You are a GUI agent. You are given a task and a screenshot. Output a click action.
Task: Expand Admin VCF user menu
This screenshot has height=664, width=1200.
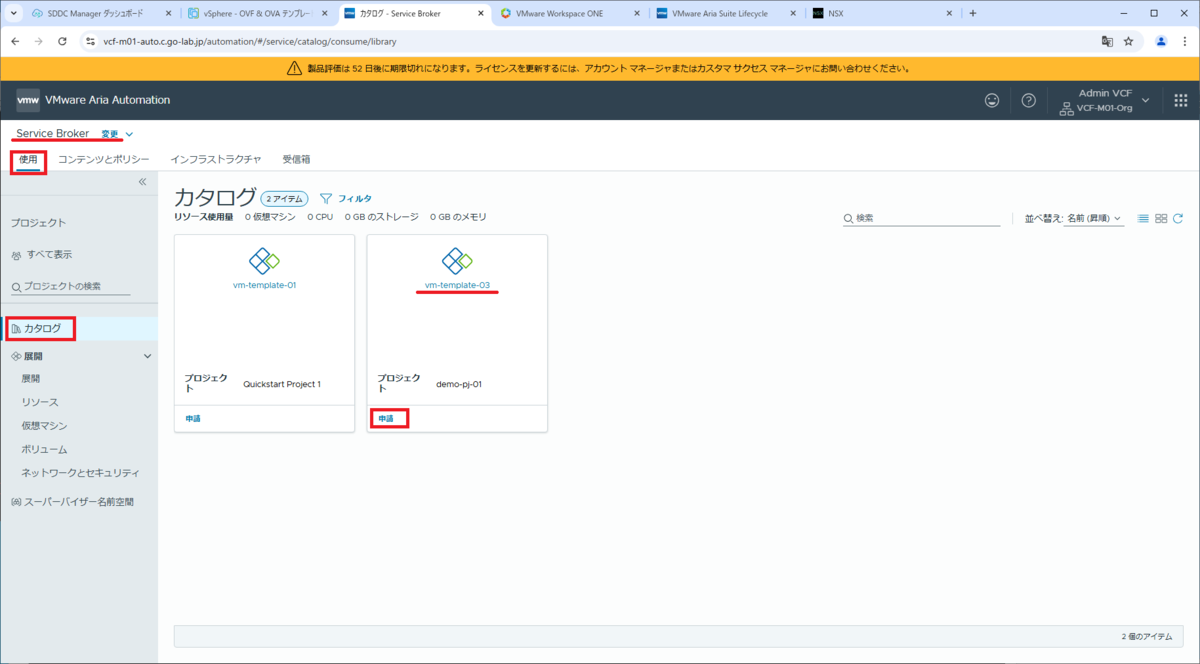[x=1145, y=100]
